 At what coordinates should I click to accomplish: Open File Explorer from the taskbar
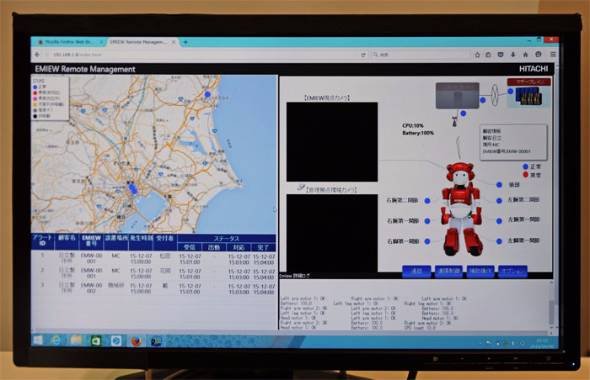[x=76, y=340]
